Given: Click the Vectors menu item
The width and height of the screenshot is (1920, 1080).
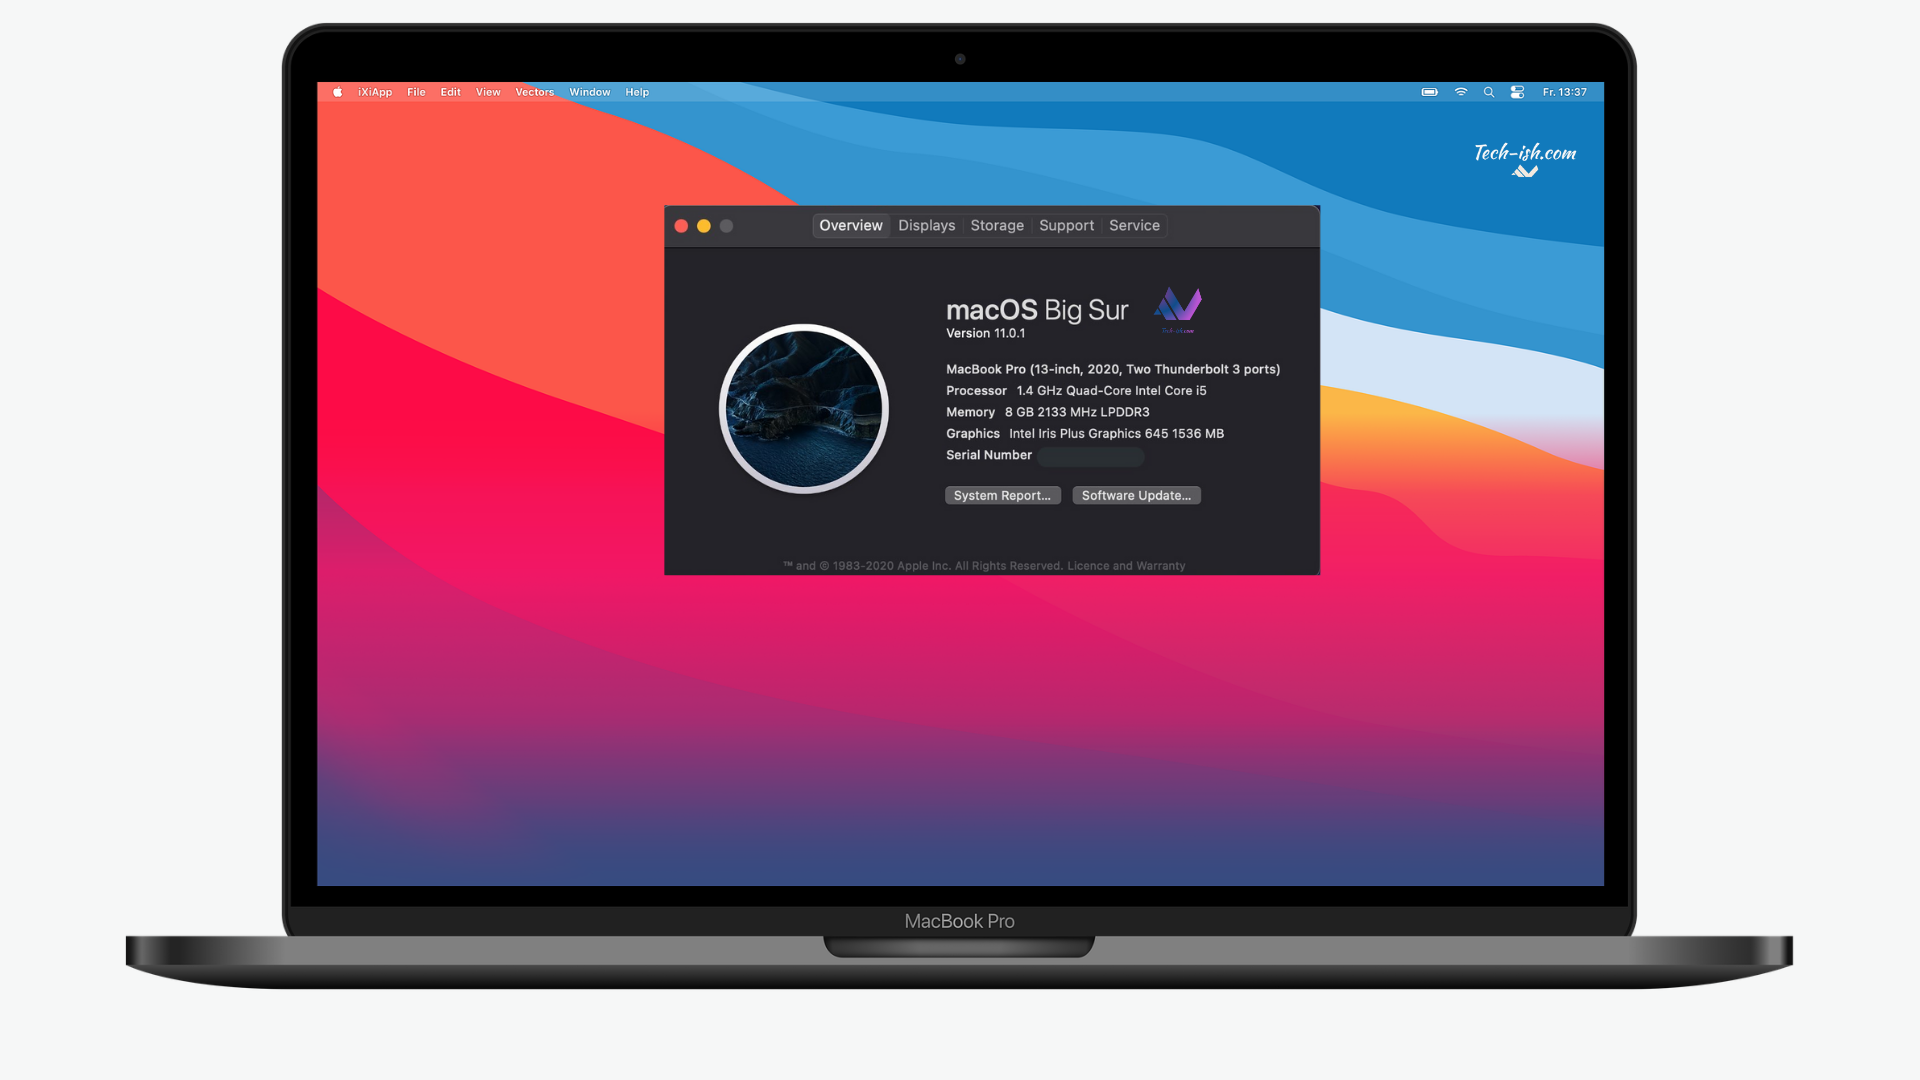Looking at the screenshot, I should (533, 91).
